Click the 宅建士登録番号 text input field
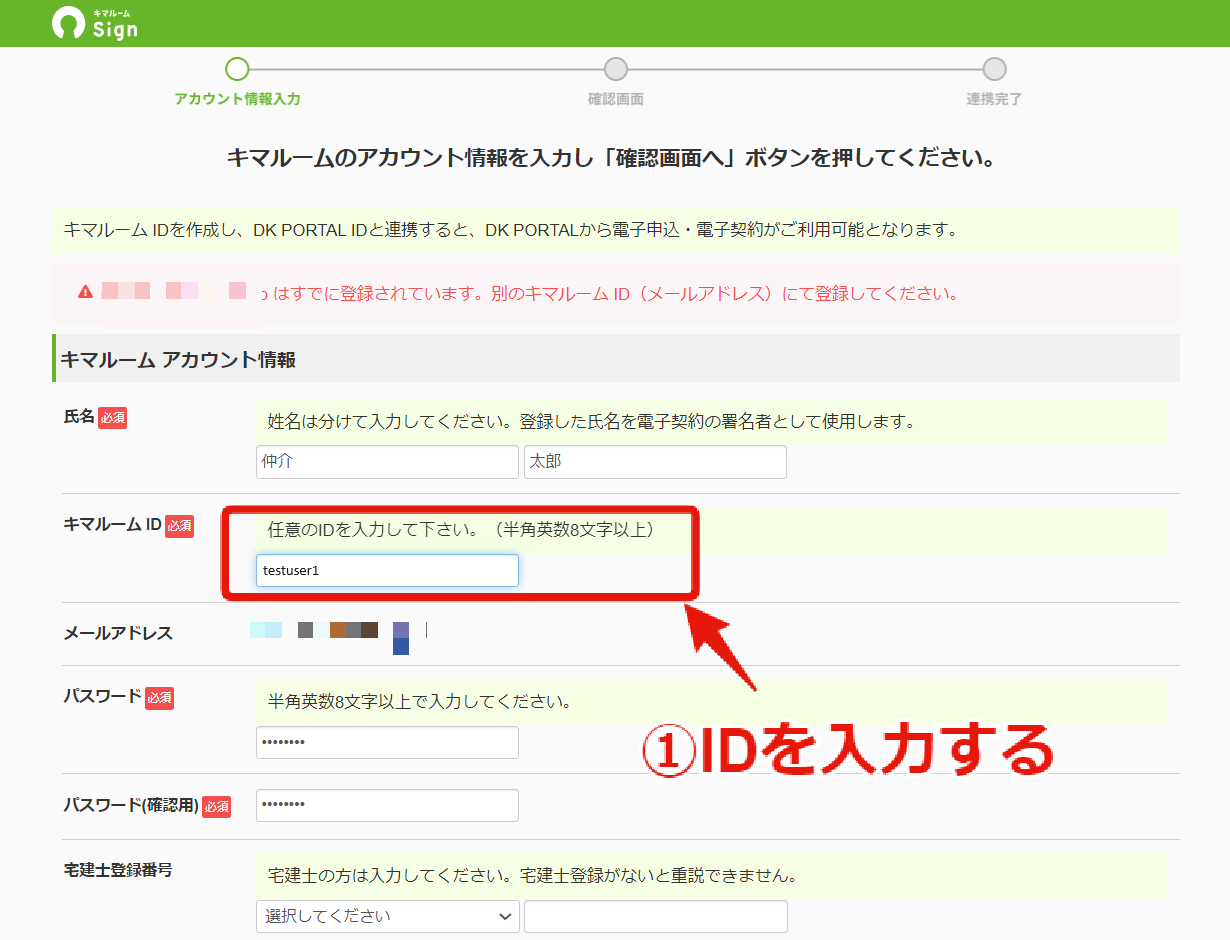The width and height of the screenshot is (1230, 940). point(656,917)
